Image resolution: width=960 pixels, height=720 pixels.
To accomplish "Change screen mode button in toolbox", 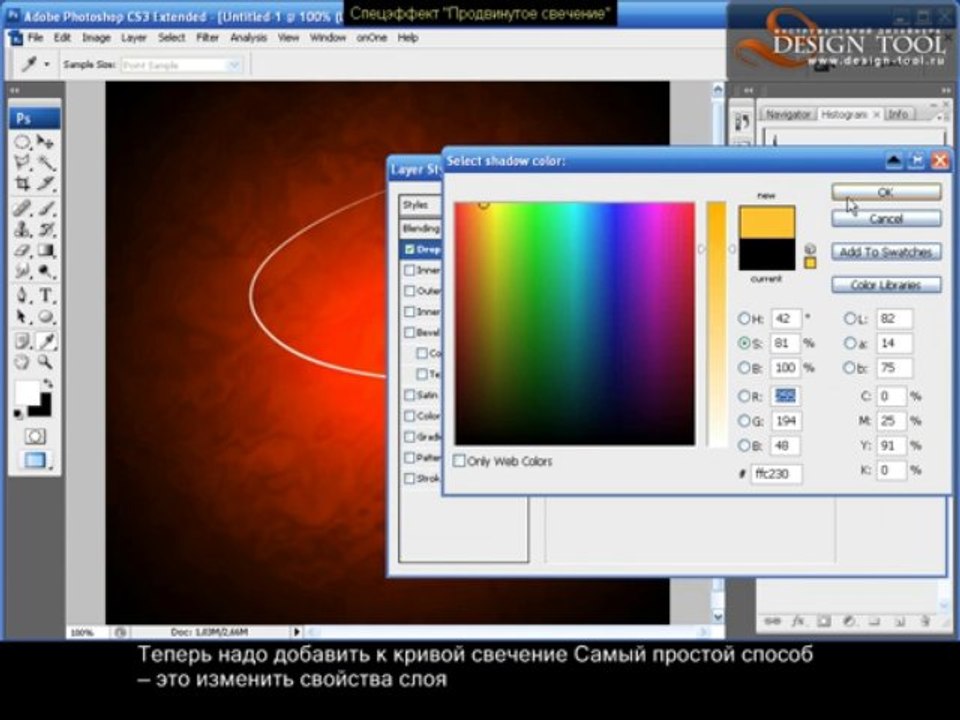I will click(35, 460).
